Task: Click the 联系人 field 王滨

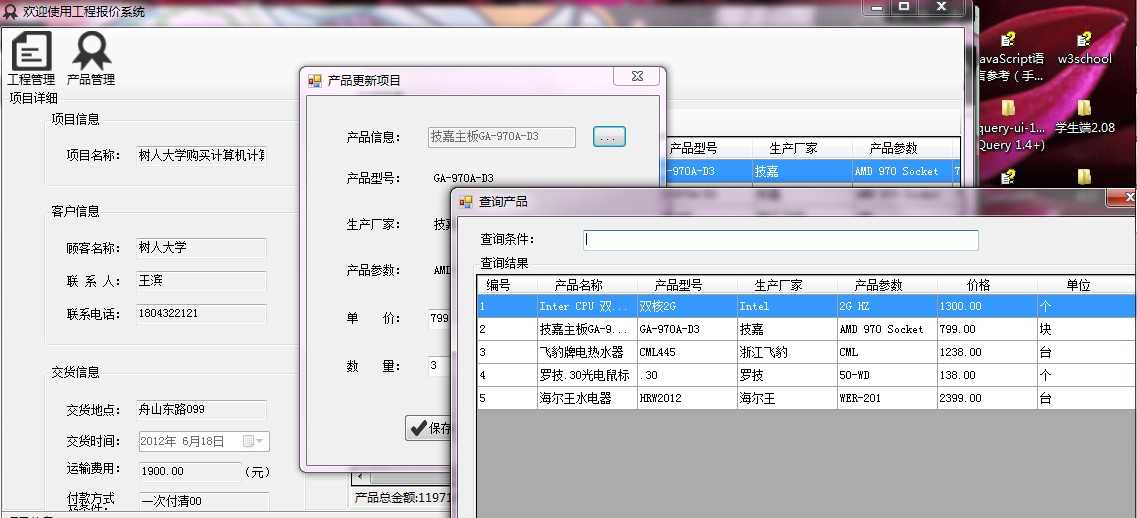Action: [202, 281]
